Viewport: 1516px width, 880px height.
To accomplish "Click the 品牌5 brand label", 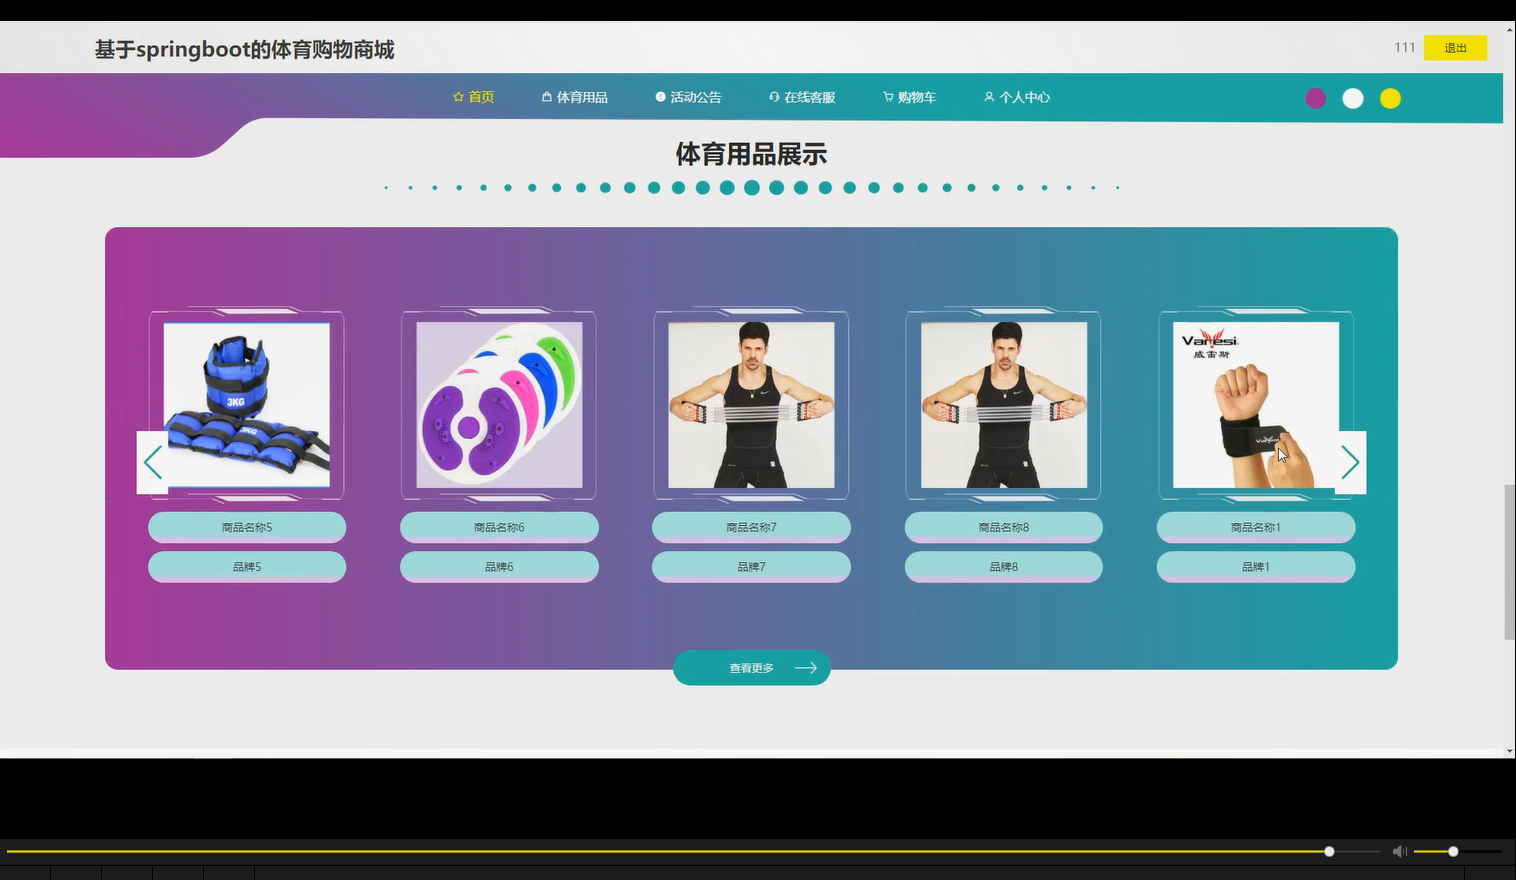I will coord(247,566).
